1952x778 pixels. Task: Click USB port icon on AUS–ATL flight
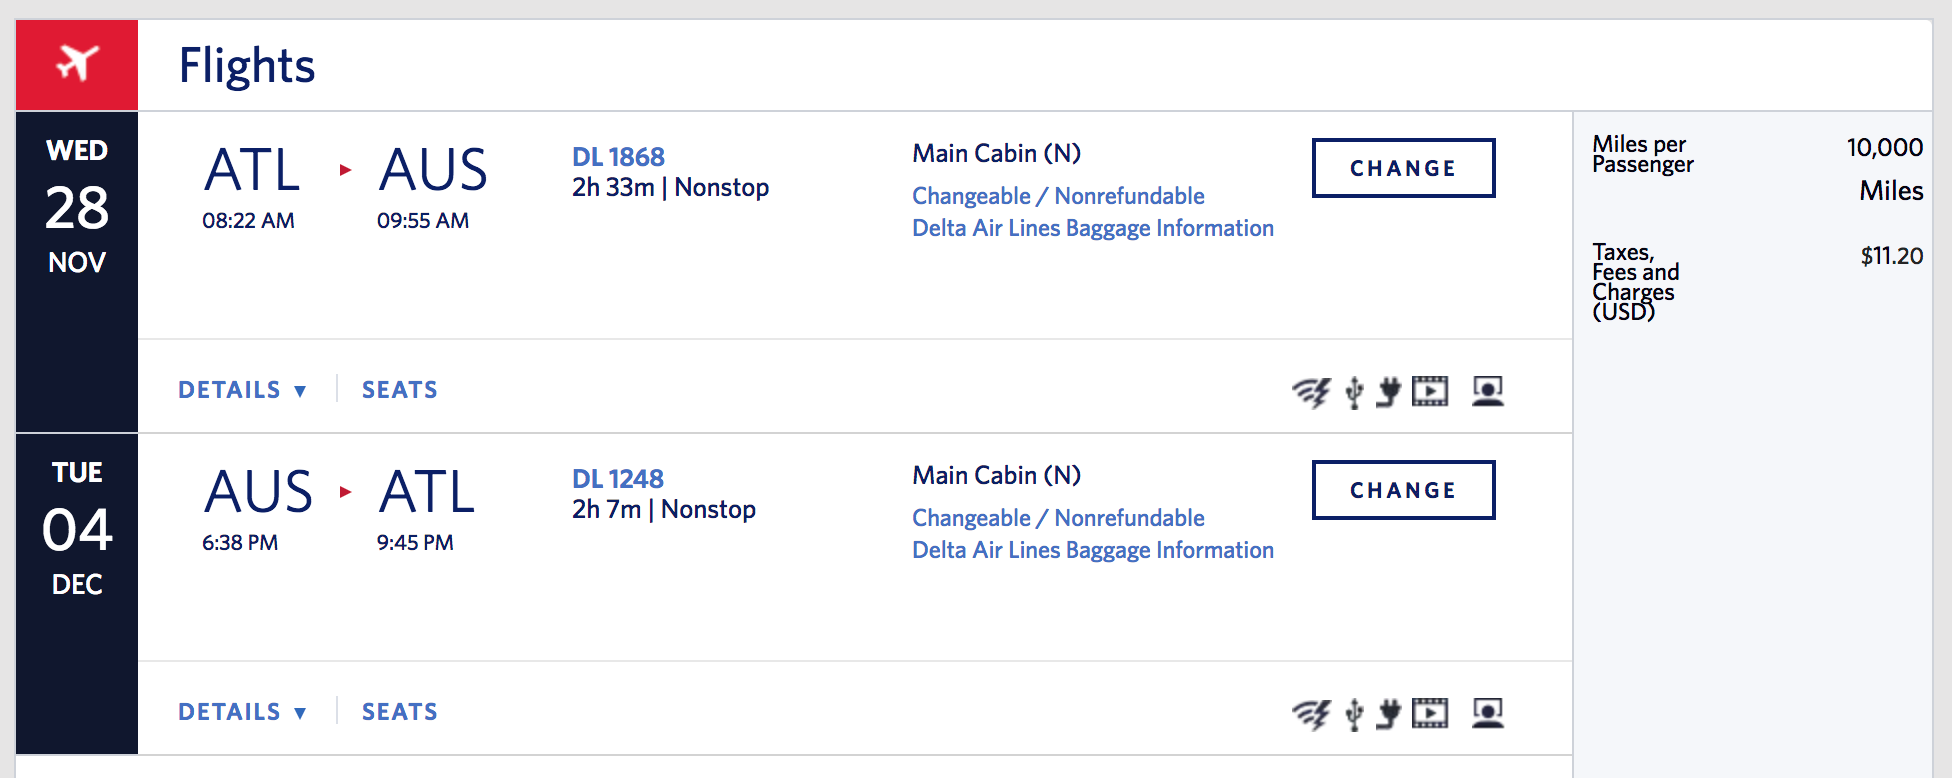pyautogui.click(x=1354, y=714)
